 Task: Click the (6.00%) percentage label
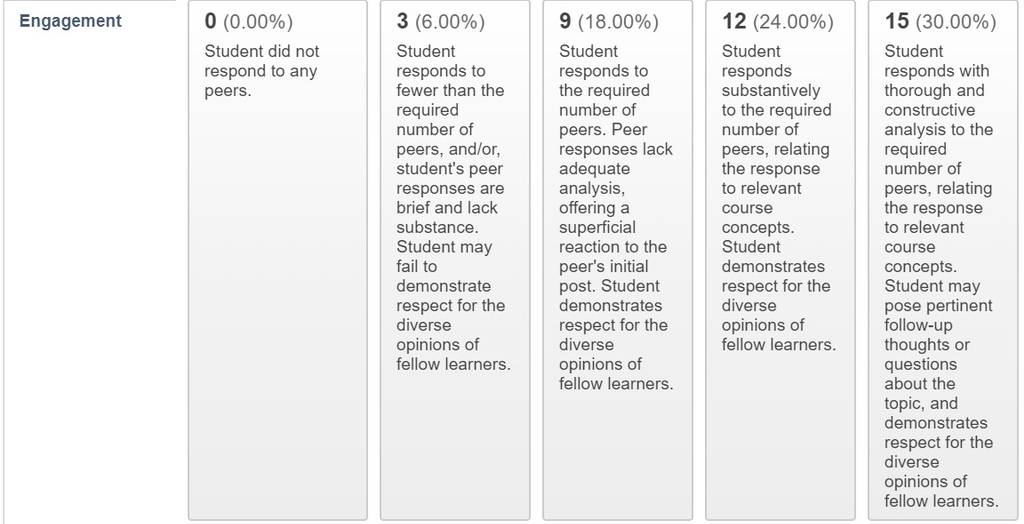coord(449,22)
